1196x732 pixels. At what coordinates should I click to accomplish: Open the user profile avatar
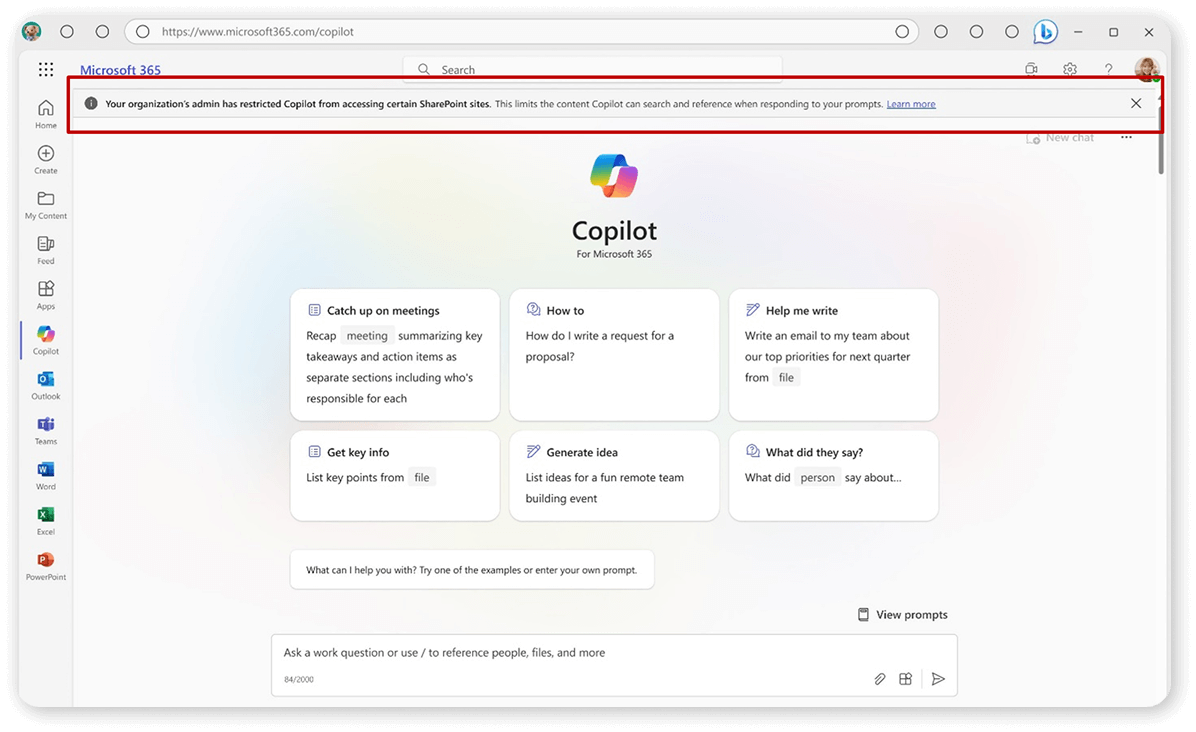pyautogui.click(x=1146, y=69)
